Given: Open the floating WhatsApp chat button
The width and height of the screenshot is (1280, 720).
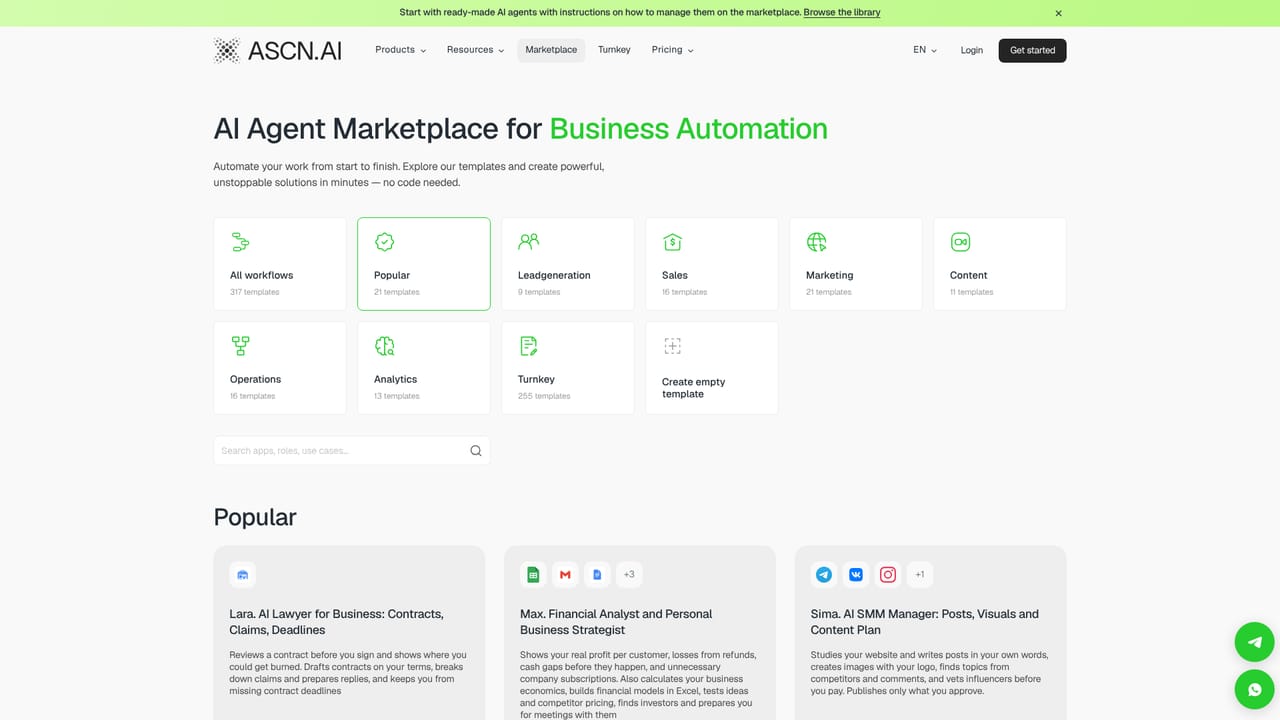Looking at the screenshot, I should click(1254, 689).
